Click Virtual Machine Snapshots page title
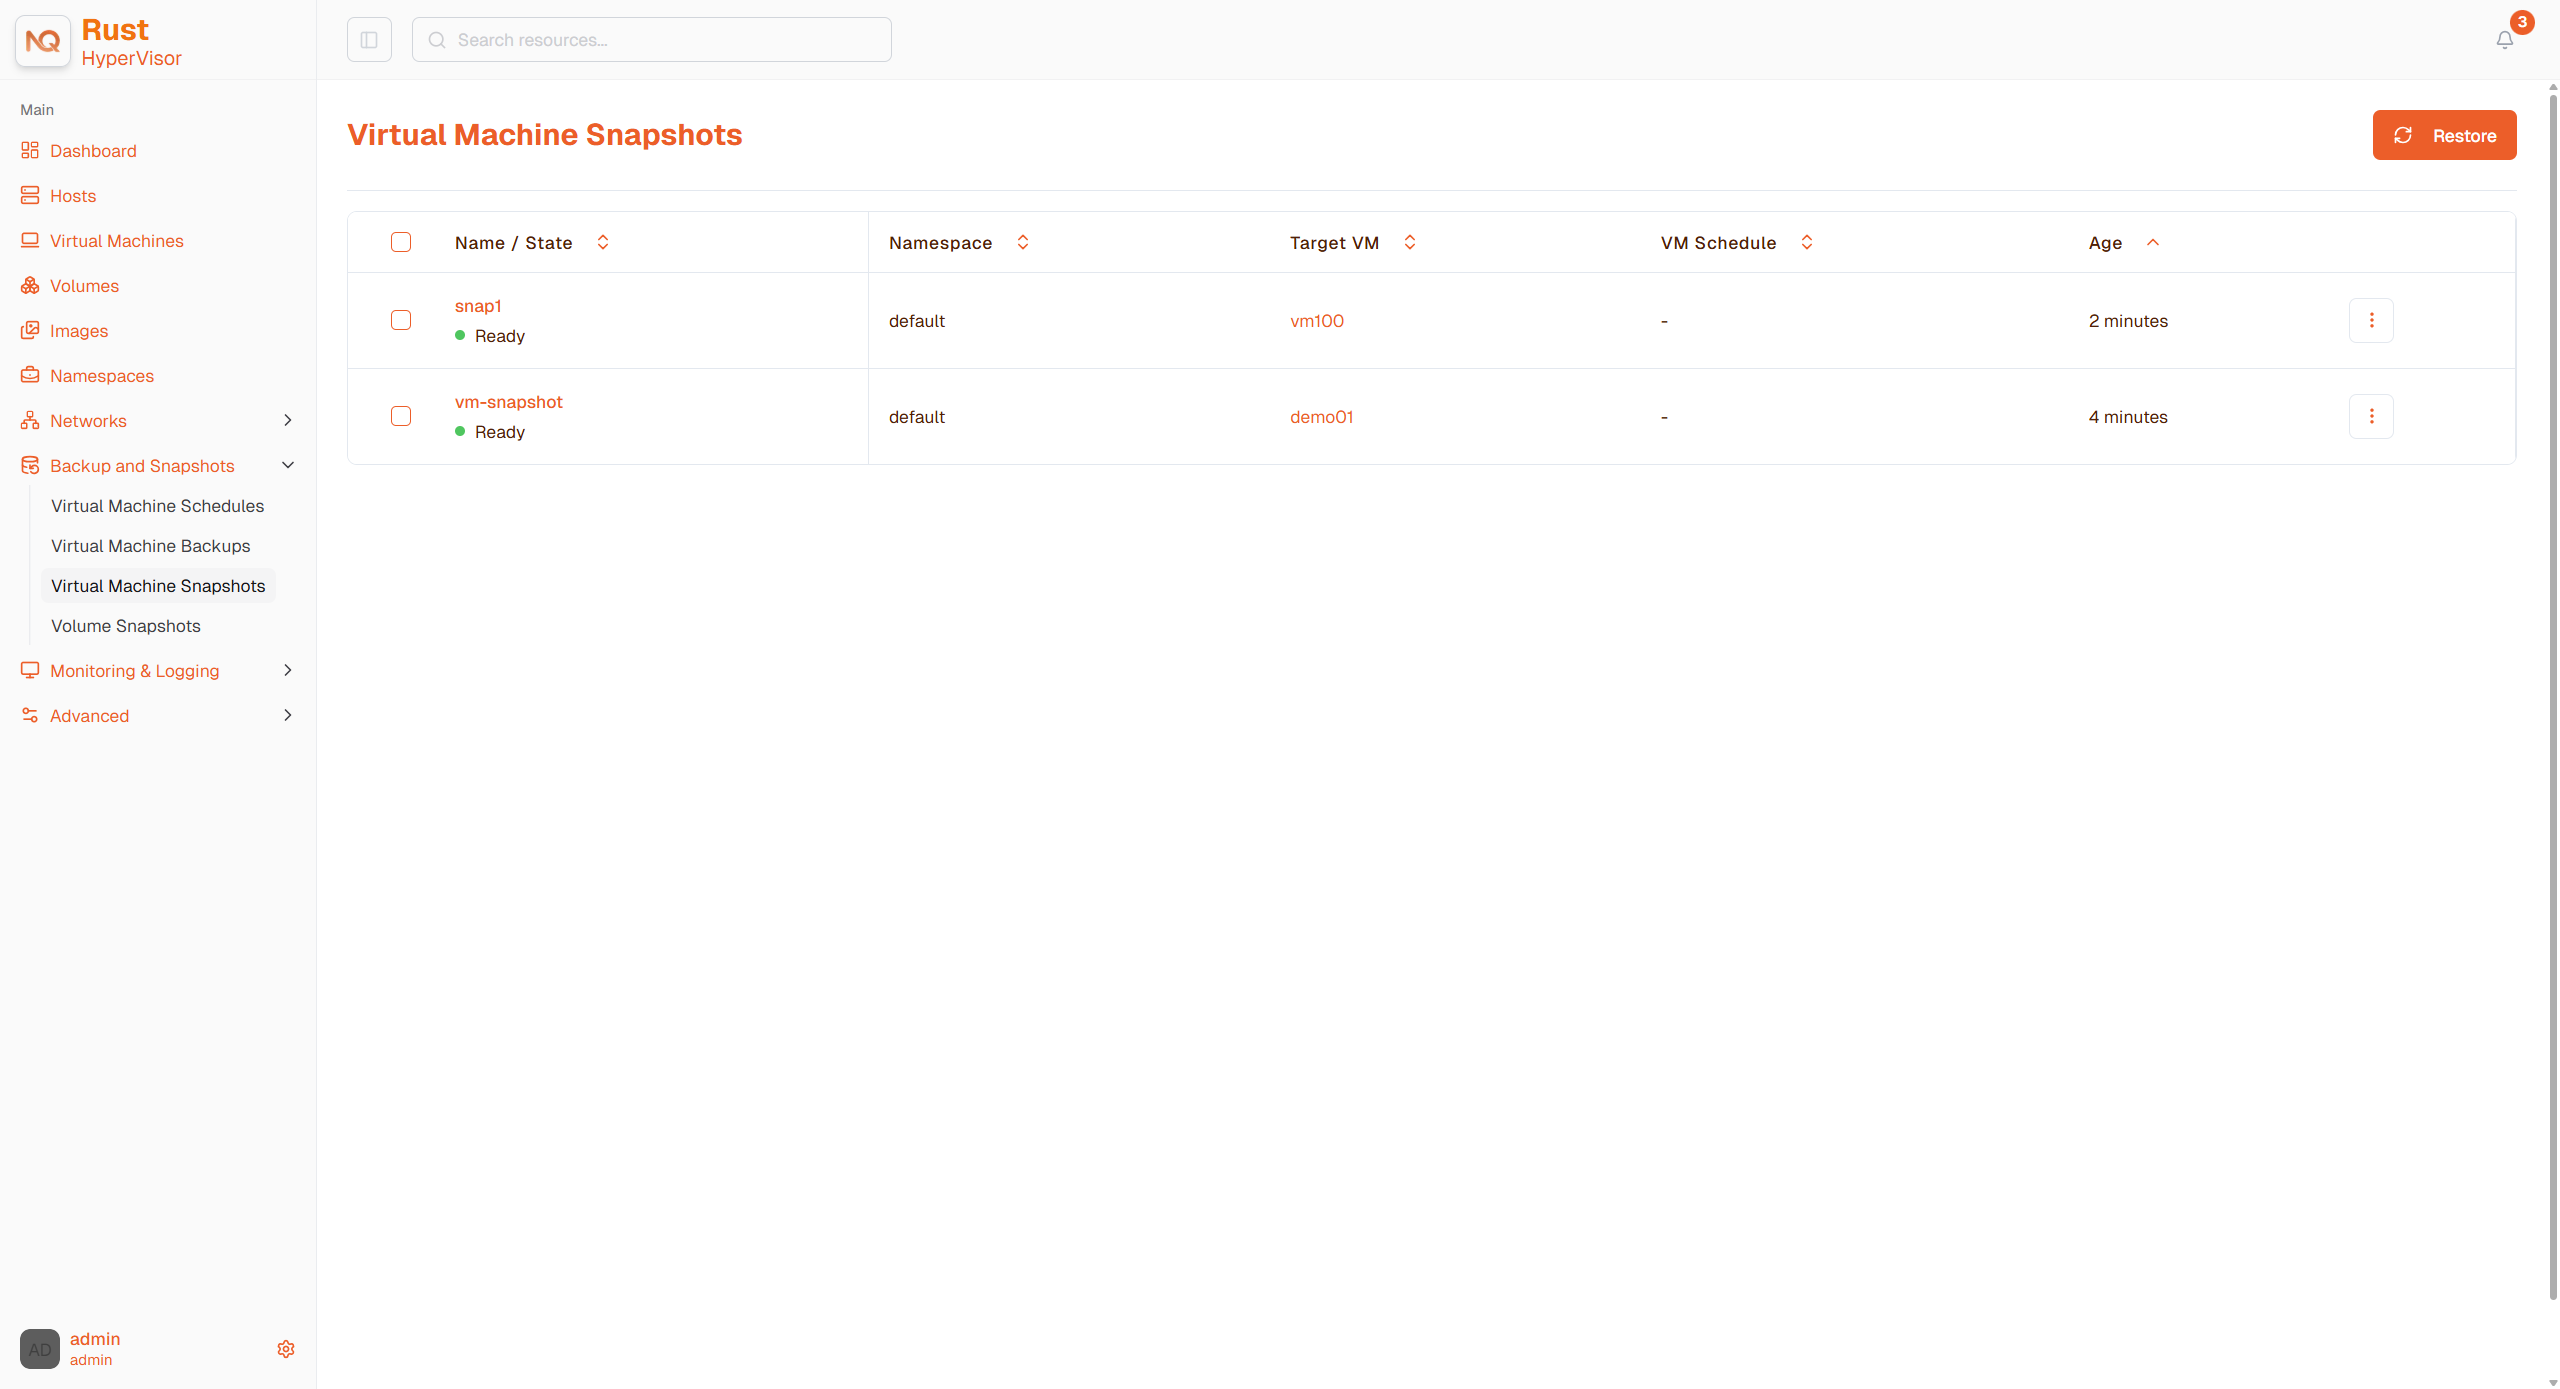Viewport: 2560px width, 1389px height. click(544, 135)
